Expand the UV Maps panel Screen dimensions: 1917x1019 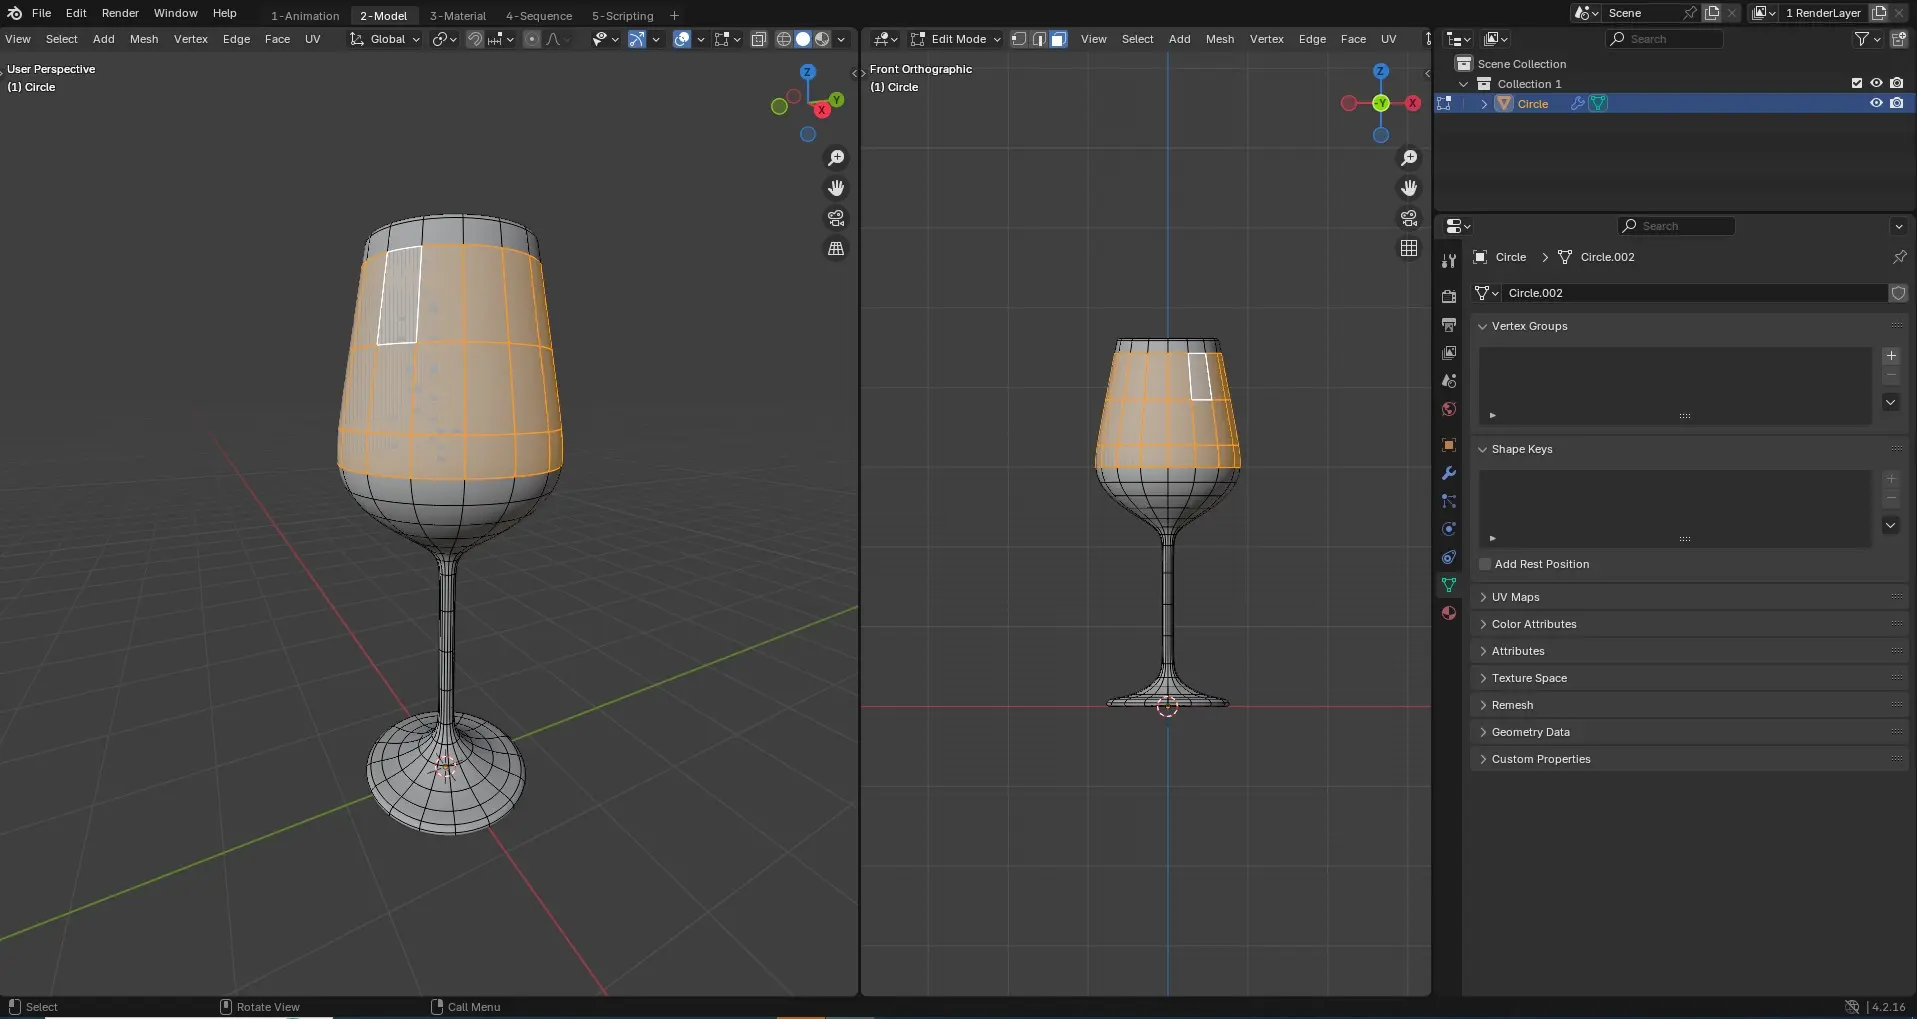pyautogui.click(x=1515, y=597)
